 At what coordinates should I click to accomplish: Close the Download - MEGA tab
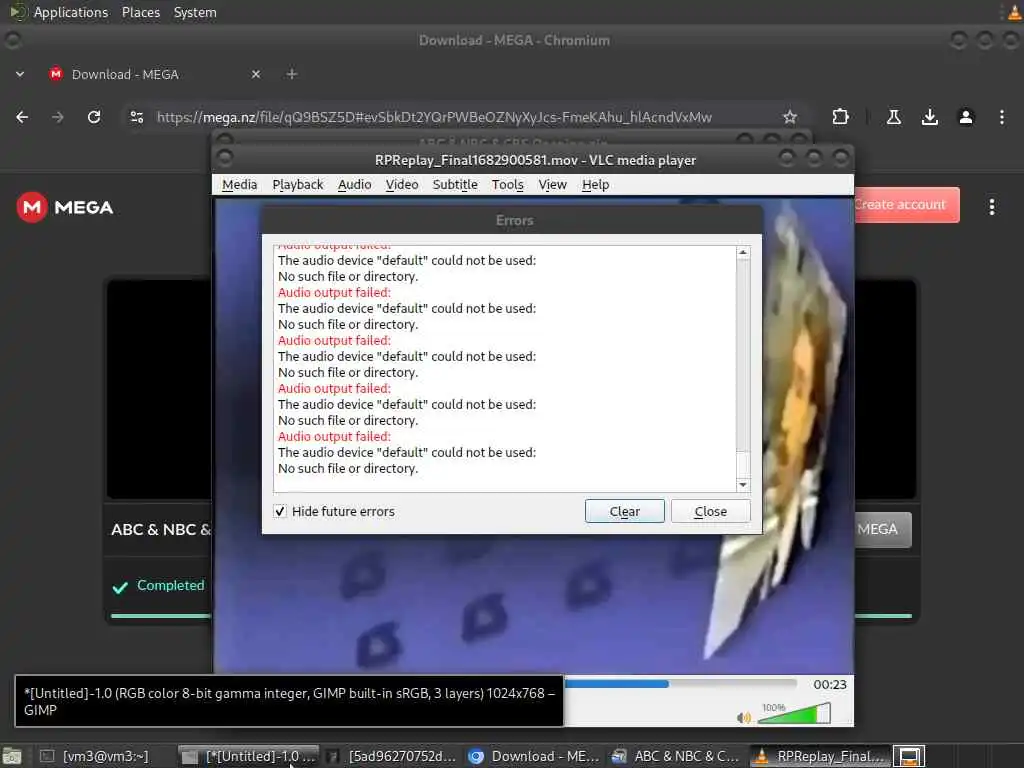256,74
